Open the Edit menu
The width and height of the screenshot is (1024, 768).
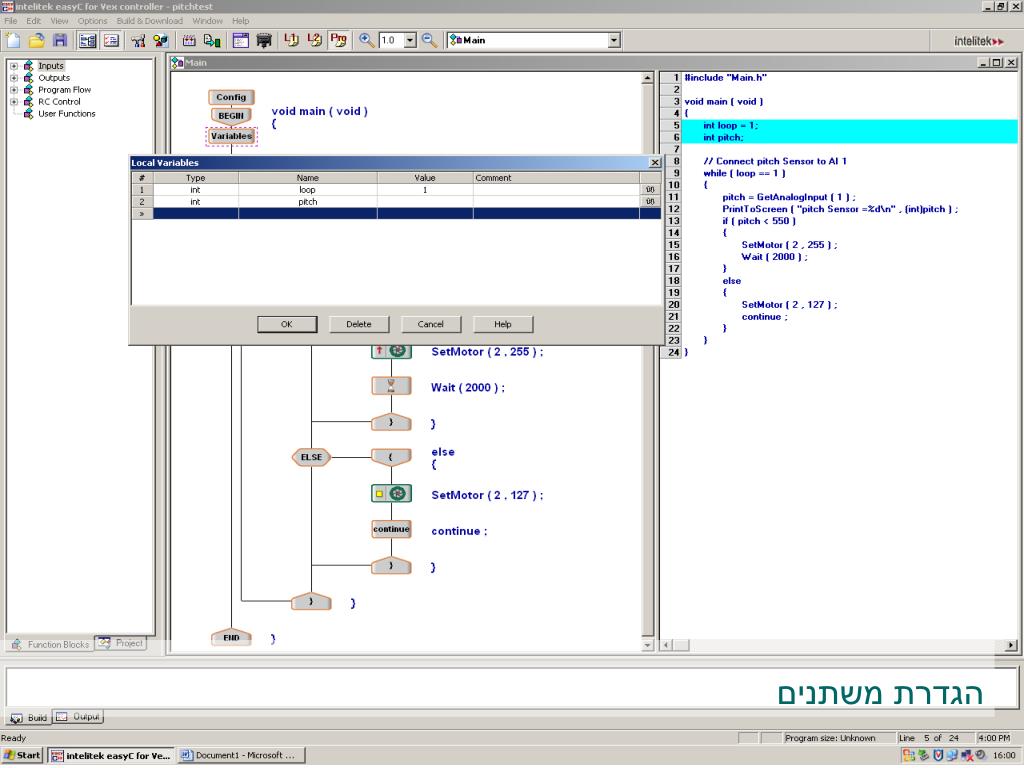(33, 21)
